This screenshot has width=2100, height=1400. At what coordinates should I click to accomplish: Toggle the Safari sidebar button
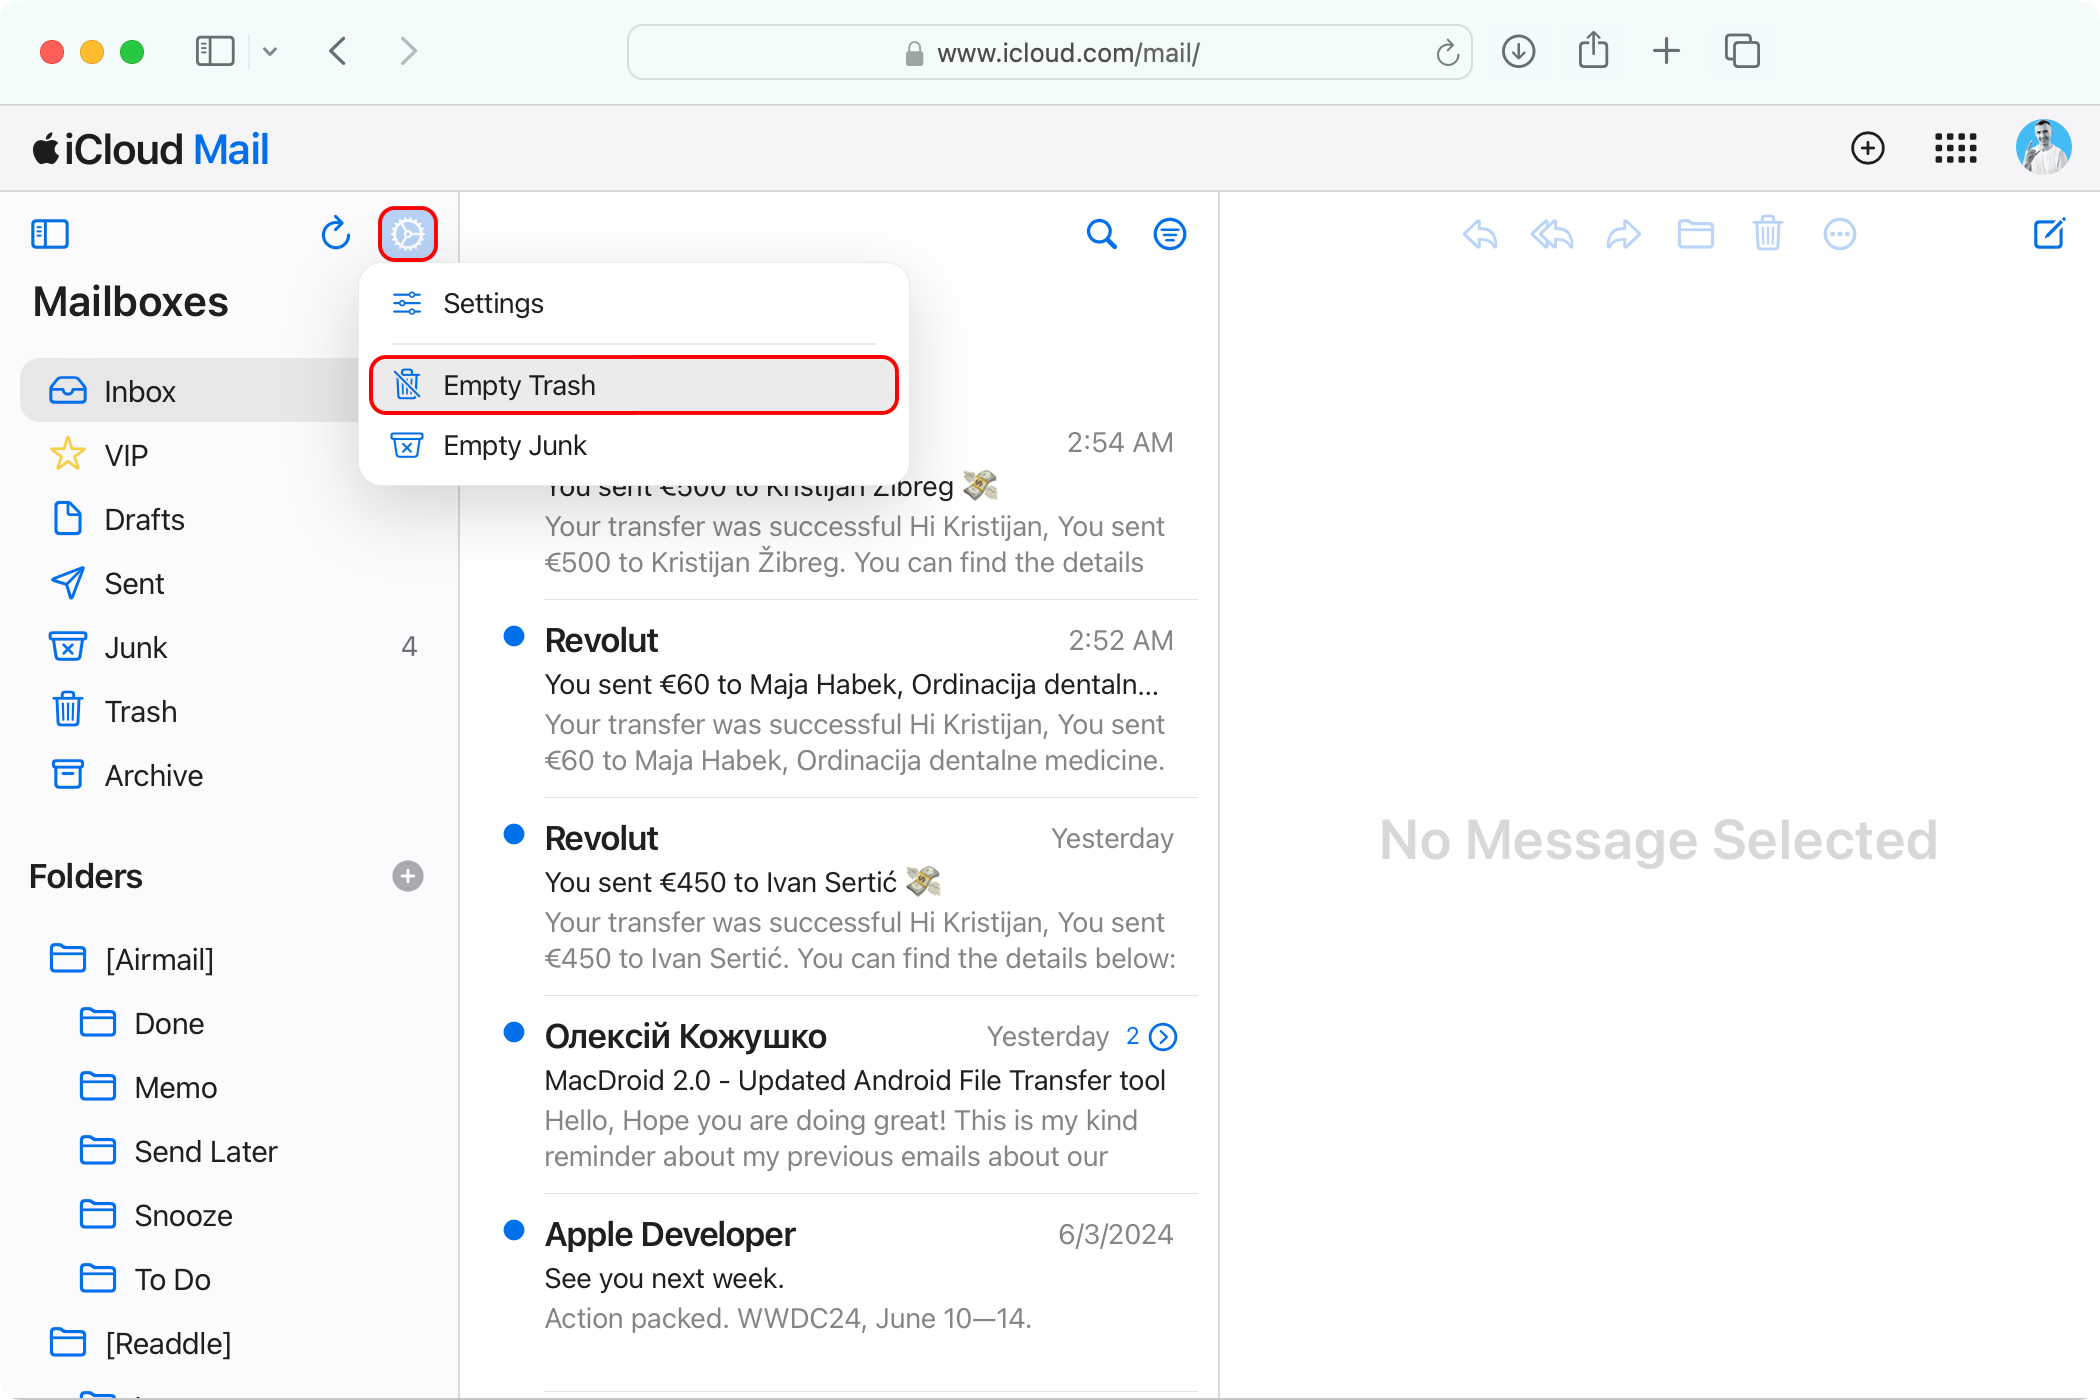(214, 51)
